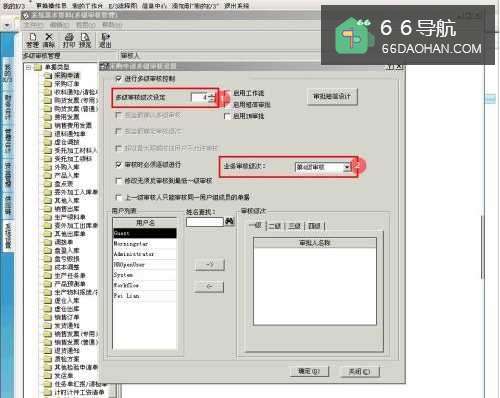Select the 费用发票 folder in tree
This screenshot has height=398, width=500.
click(x=67, y=117)
